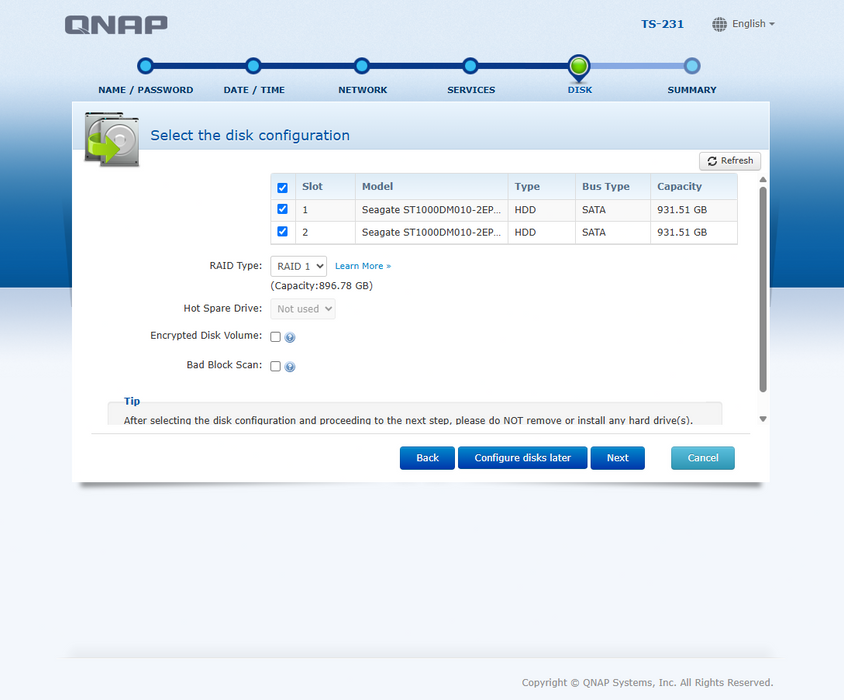
Task: Click the Refresh button
Action: (730, 161)
